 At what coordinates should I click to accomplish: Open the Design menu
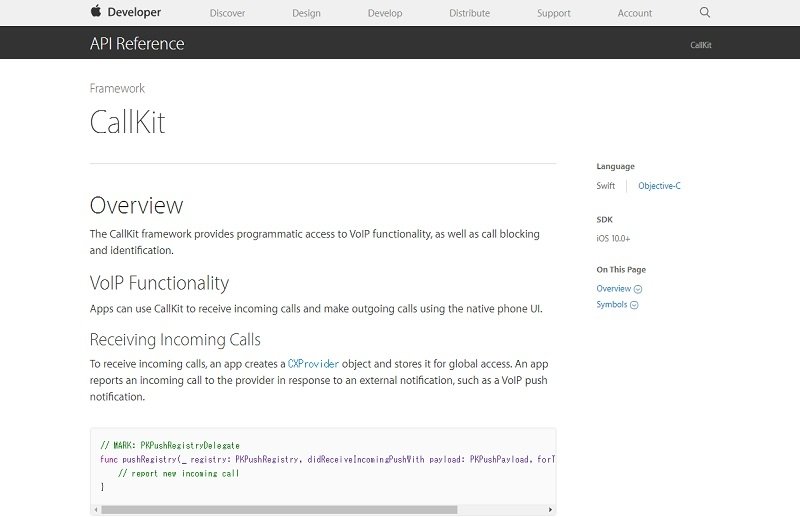pos(306,13)
